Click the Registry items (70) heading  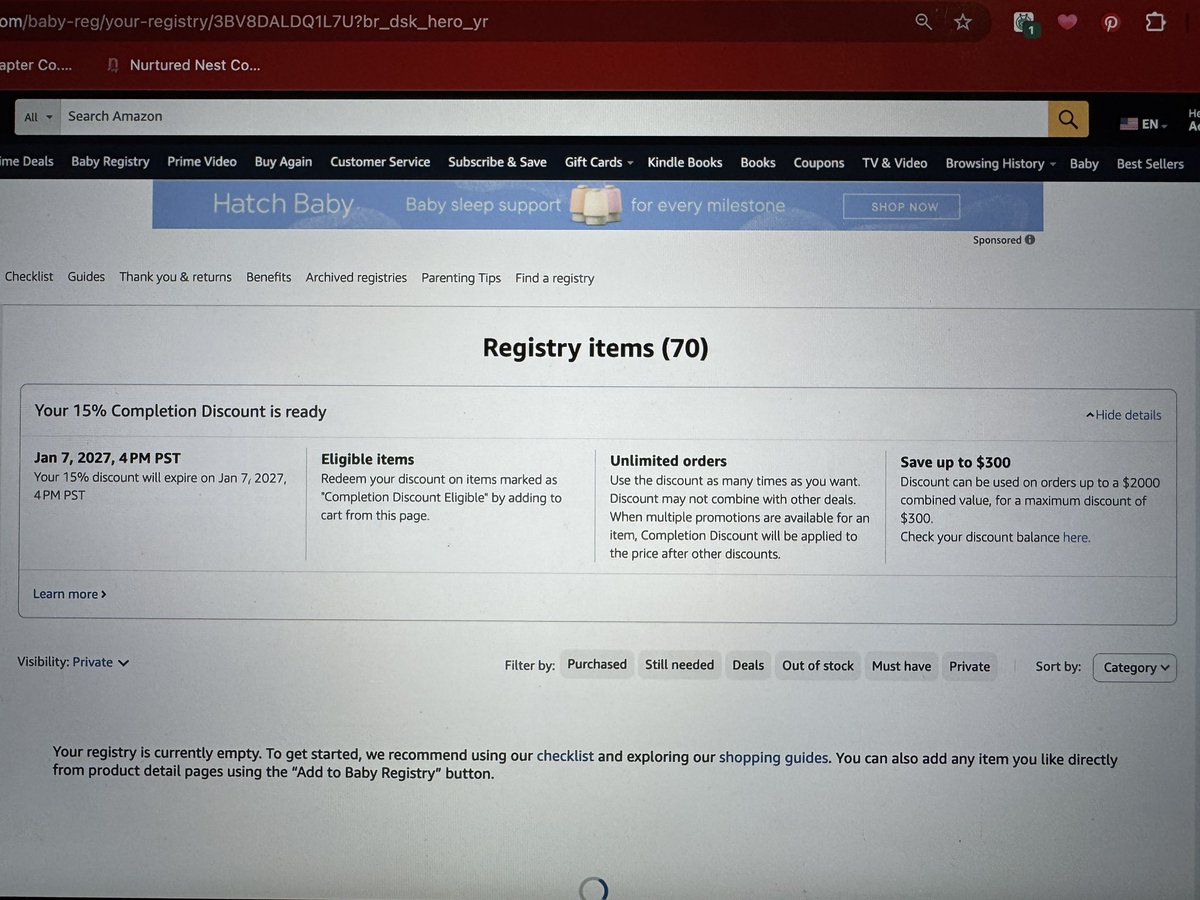point(595,348)
